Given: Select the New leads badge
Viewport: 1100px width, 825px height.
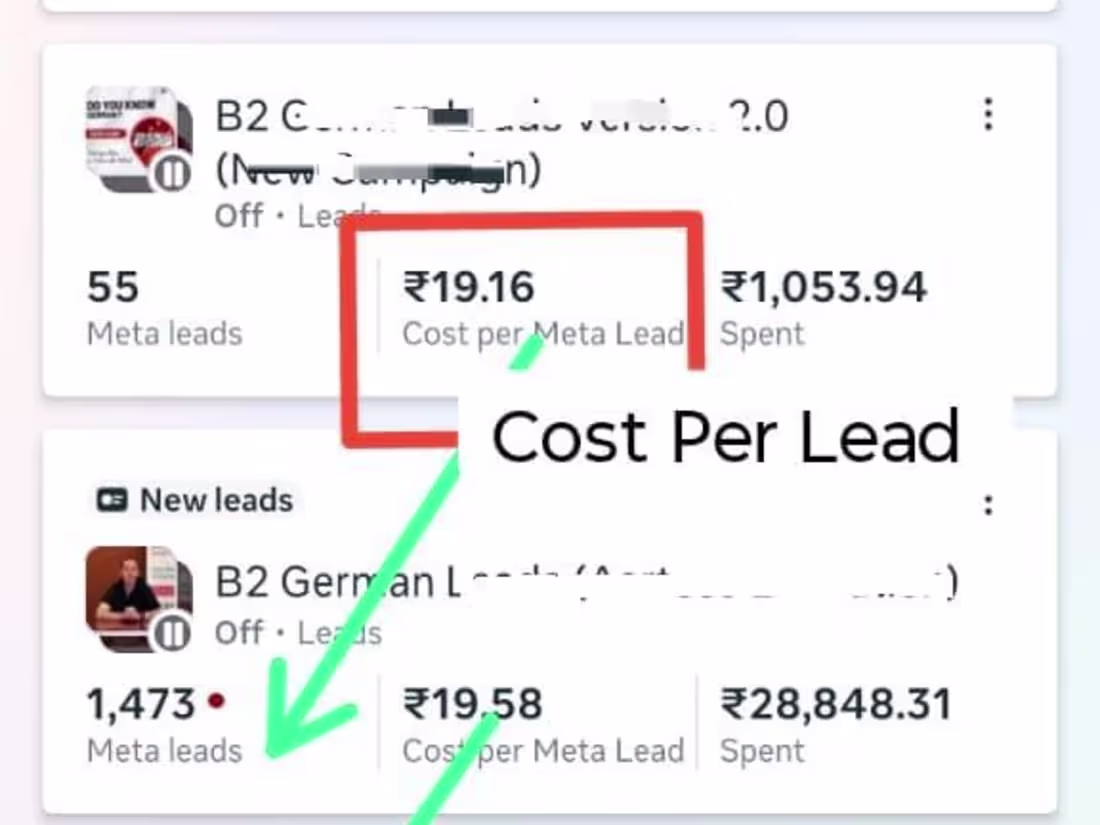Looking at the screenshot, I should pyautogui.click(x=195, y=500).
